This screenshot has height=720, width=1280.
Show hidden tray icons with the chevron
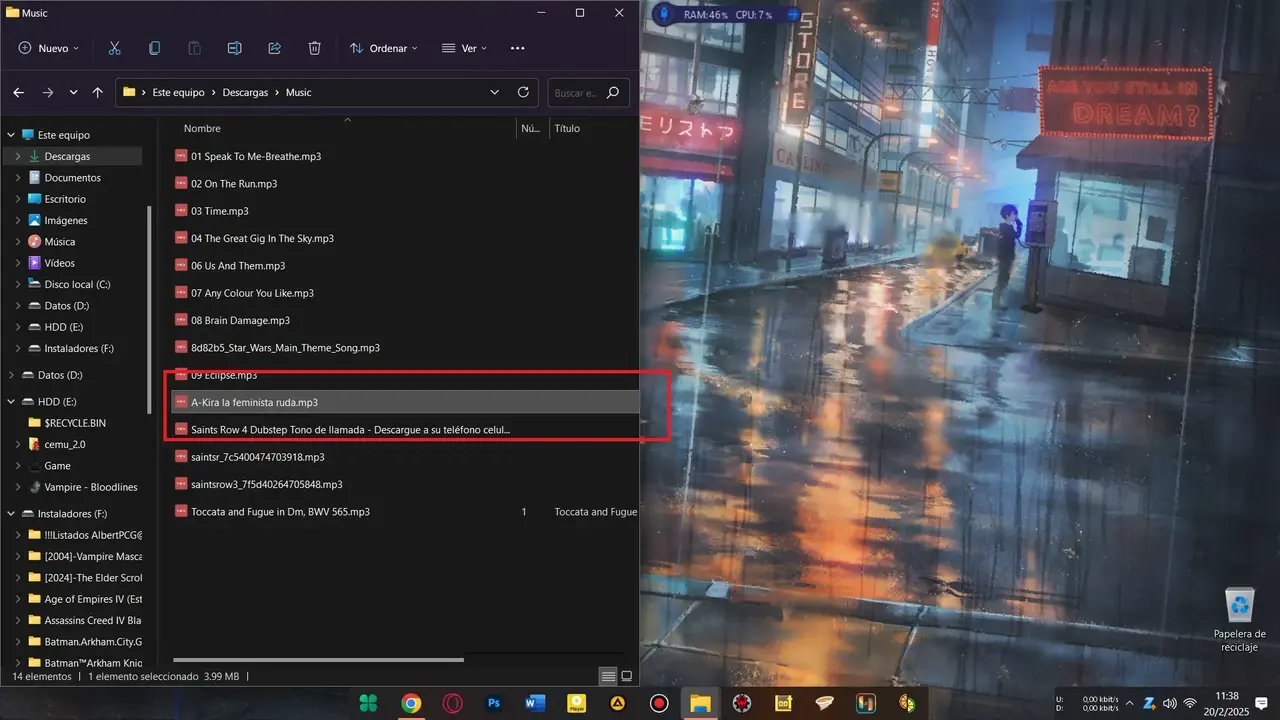point(1129,703)
